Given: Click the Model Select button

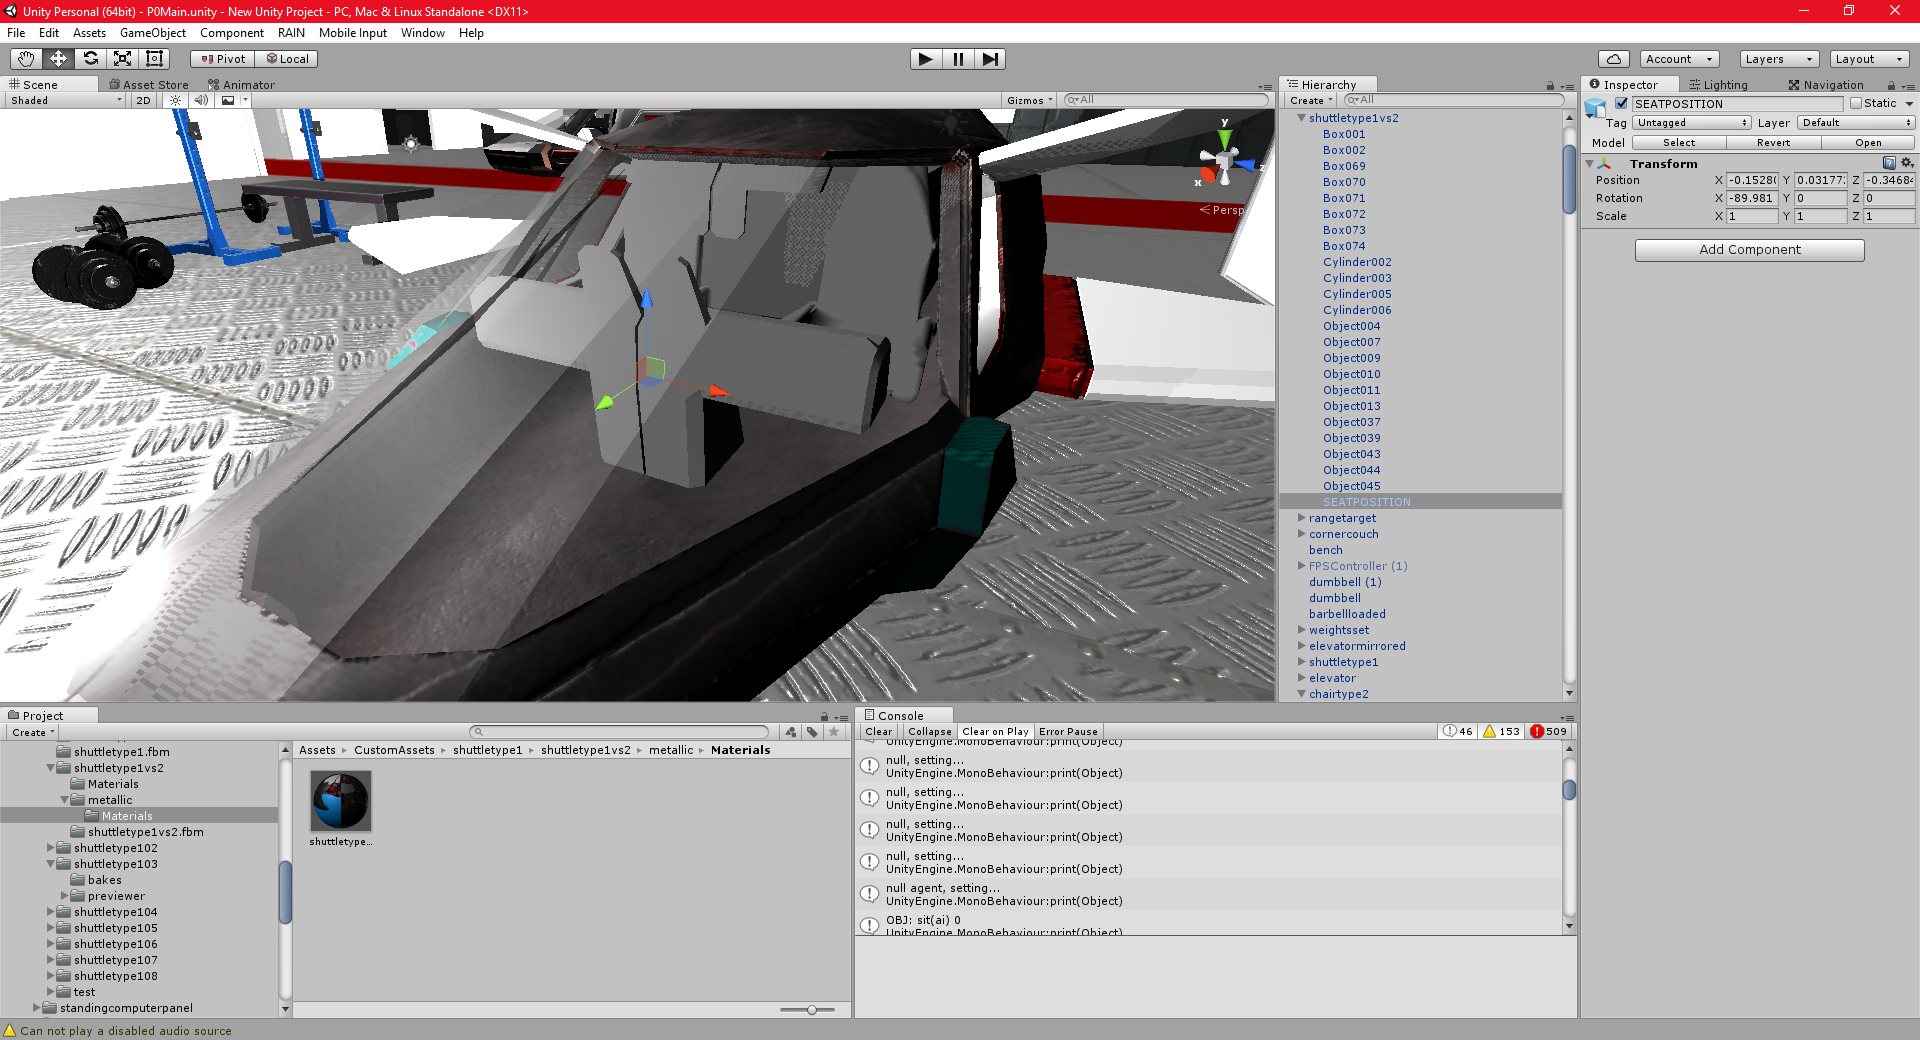Looking at the screenshot, I should coord(1679,143).
